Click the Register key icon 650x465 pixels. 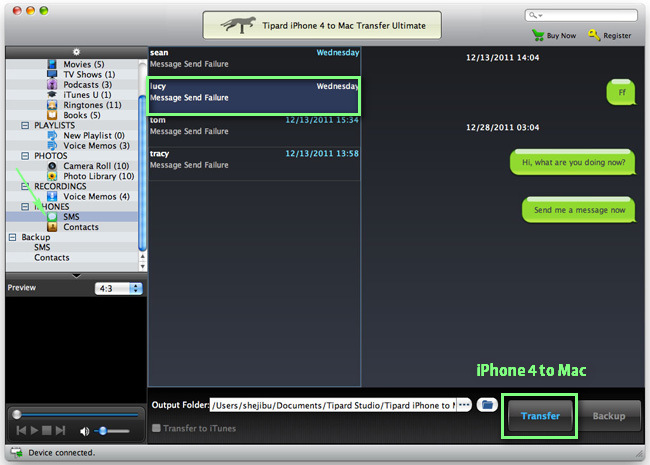click(x=594, y=35)
